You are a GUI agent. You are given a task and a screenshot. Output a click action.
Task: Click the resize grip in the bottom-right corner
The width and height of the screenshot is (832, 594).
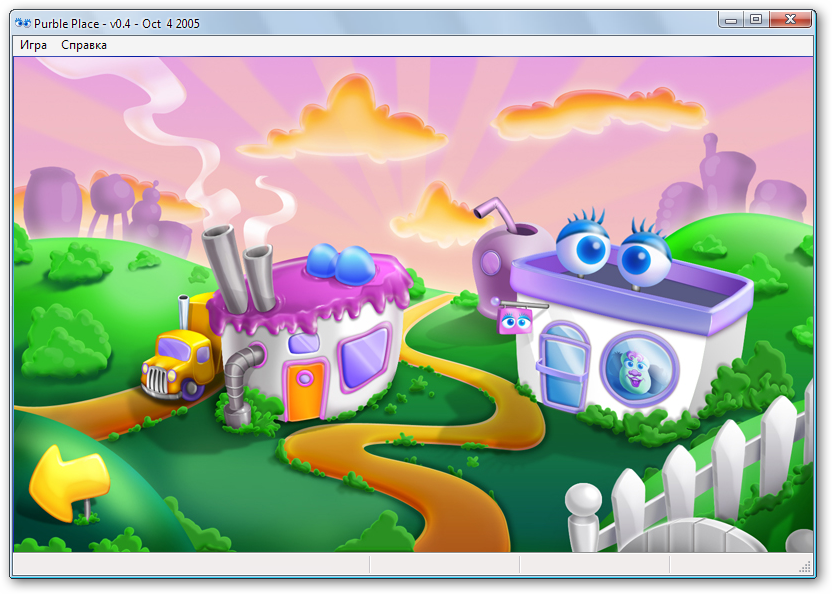[x=808, y=568]
